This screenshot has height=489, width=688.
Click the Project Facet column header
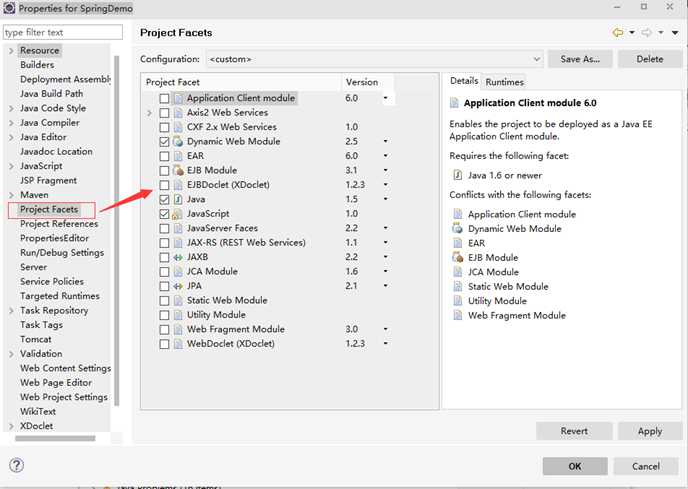point(241,82)
